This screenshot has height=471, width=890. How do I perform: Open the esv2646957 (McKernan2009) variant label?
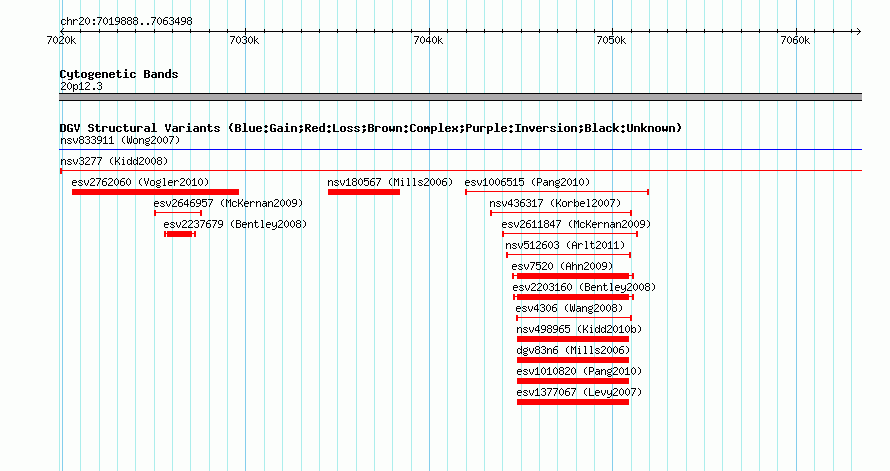(x=228, y=203)
